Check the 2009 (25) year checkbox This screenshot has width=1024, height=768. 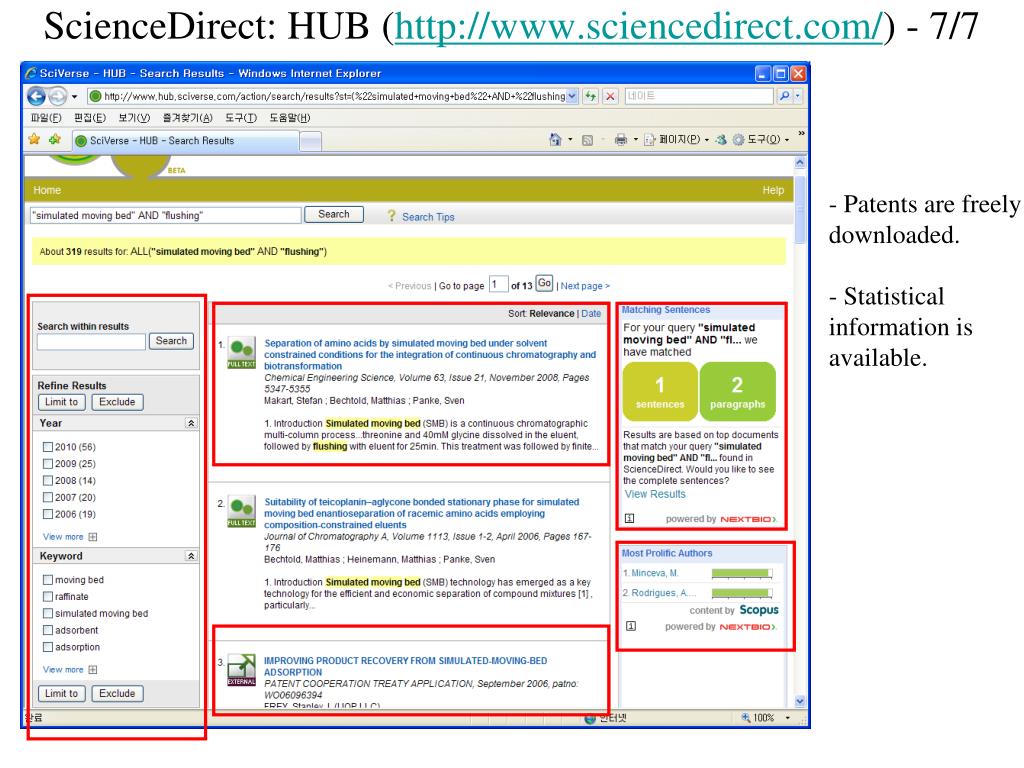[x=48, y=464]
